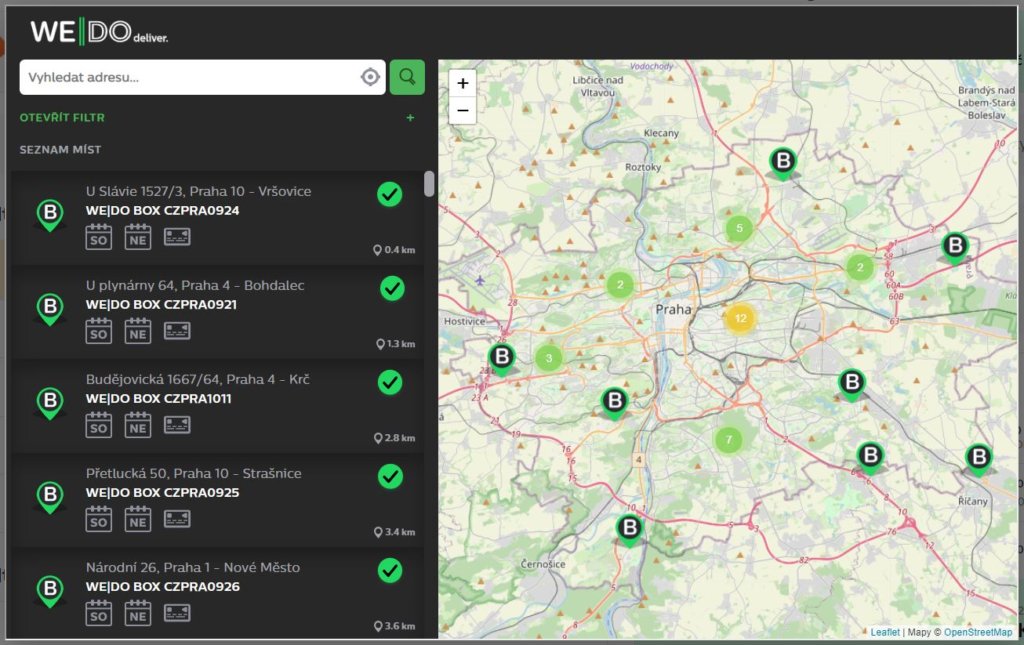Click the NE Sunday icon in CZPRA0926 row
This screenshot has height=645, width=1024.
pos(138,613)
